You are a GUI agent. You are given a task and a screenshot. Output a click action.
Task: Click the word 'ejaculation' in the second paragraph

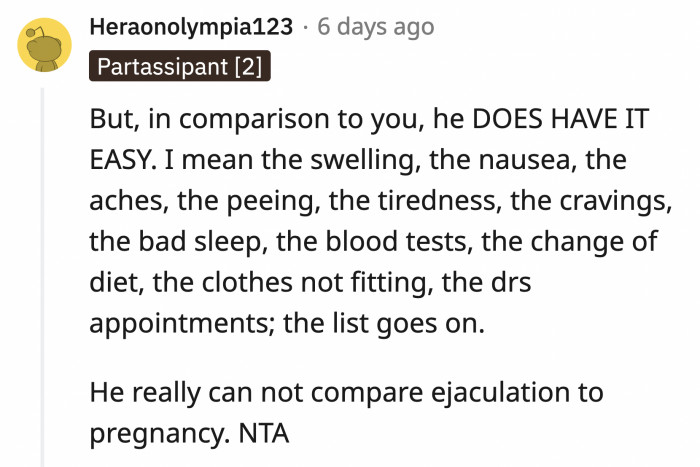500,393
